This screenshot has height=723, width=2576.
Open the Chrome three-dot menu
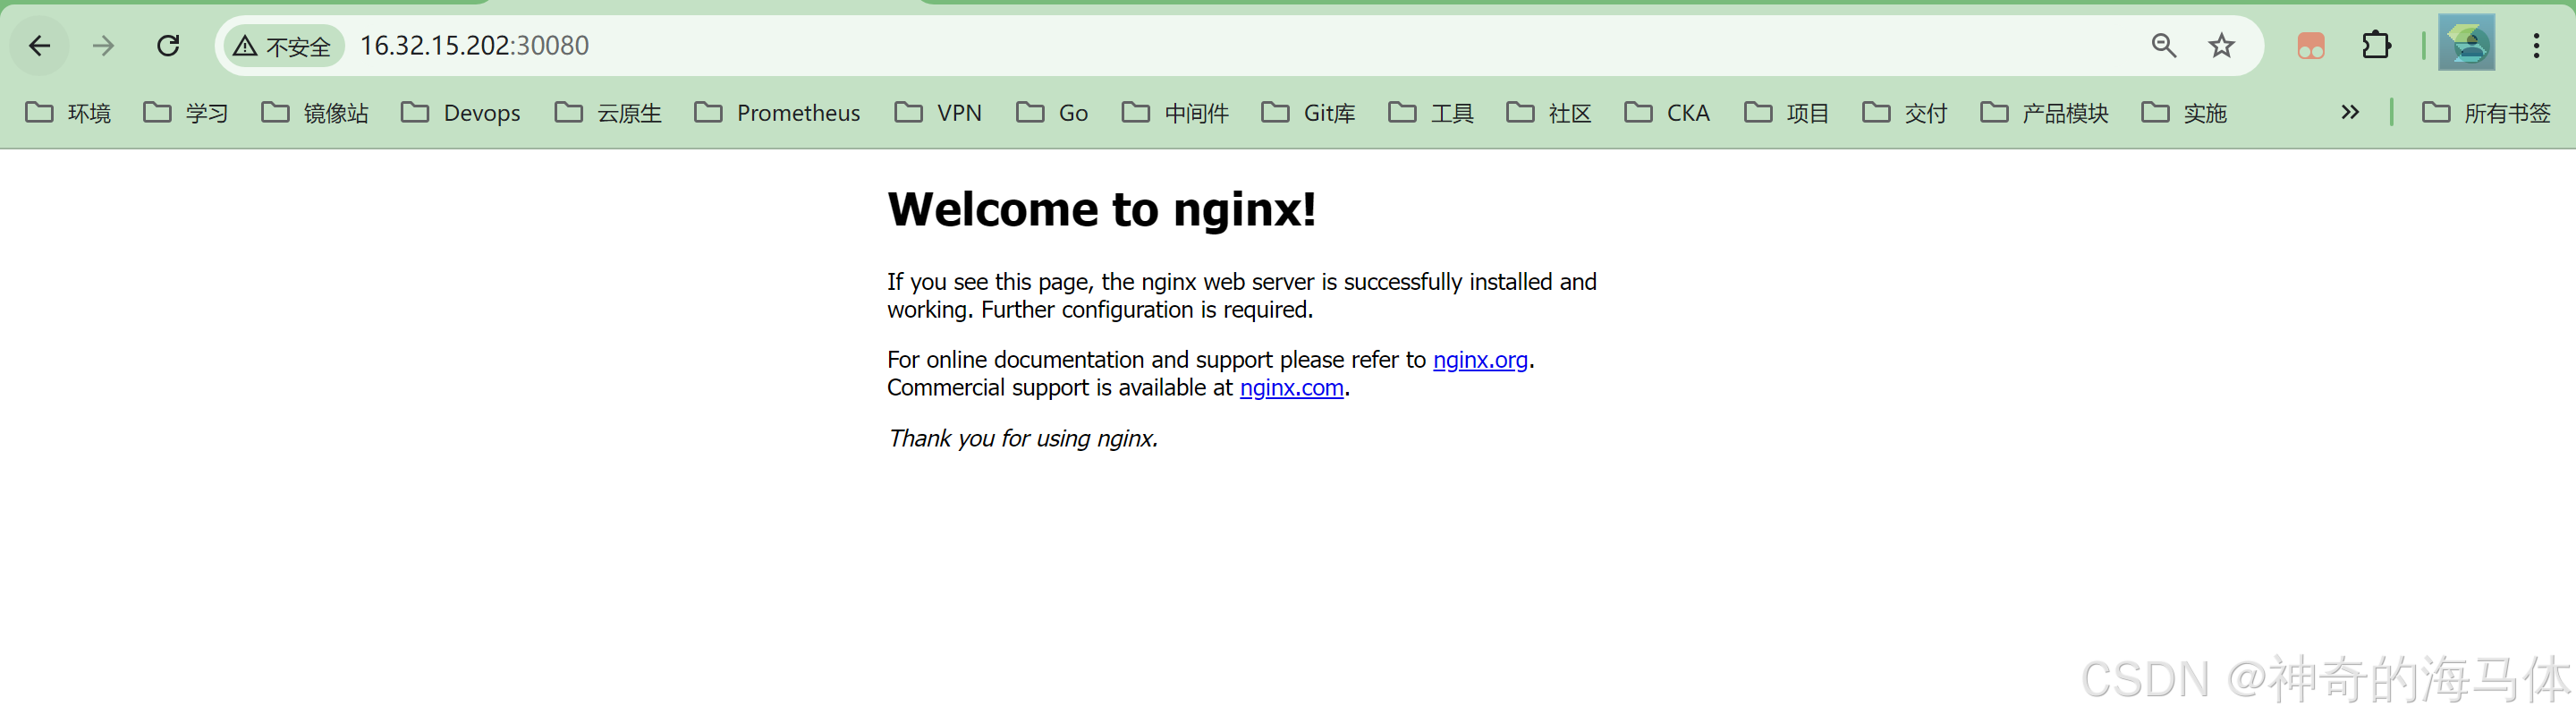[2536, 45]
